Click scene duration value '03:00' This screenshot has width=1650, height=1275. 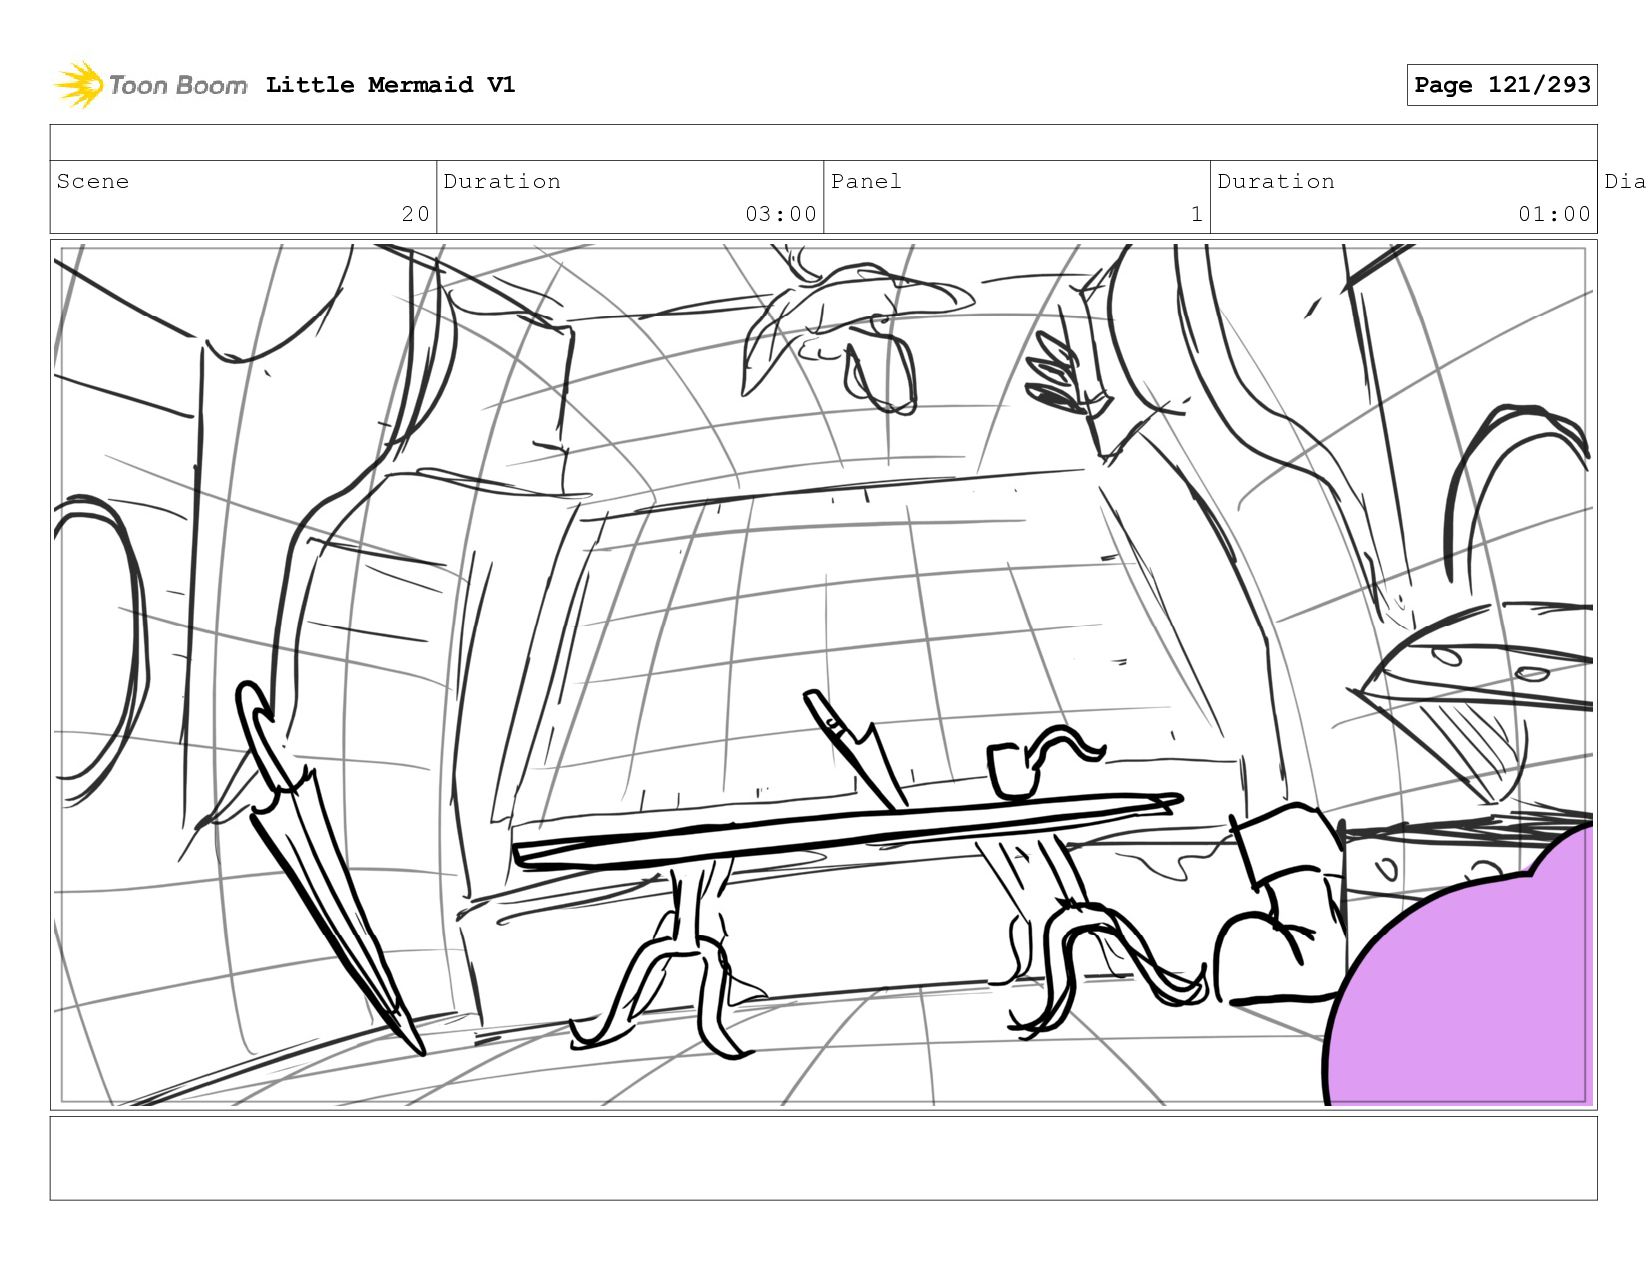coord(780,214)
